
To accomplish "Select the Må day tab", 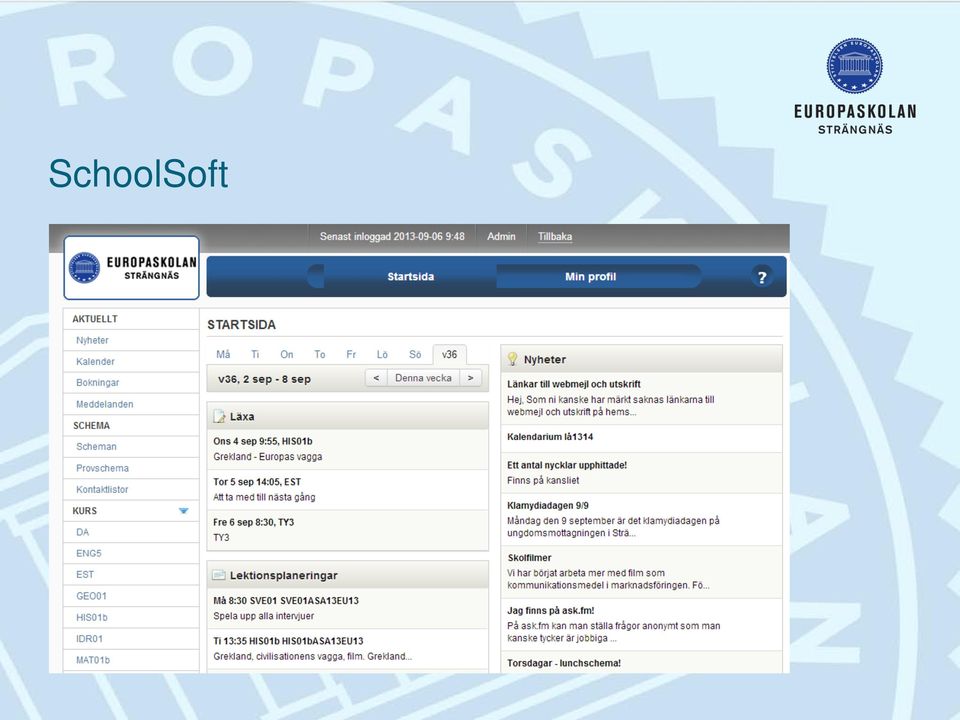I will click(223, 354).
